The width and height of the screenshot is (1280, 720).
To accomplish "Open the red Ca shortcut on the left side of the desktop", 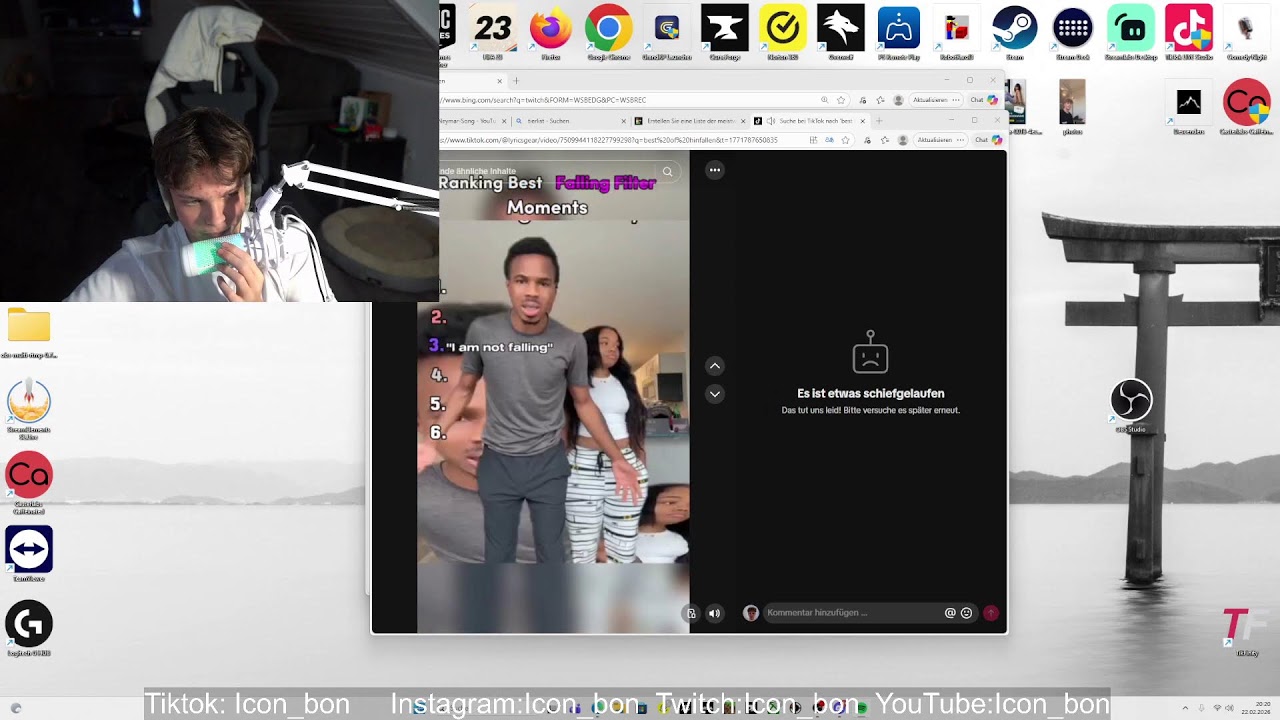I will pos(29,481).
